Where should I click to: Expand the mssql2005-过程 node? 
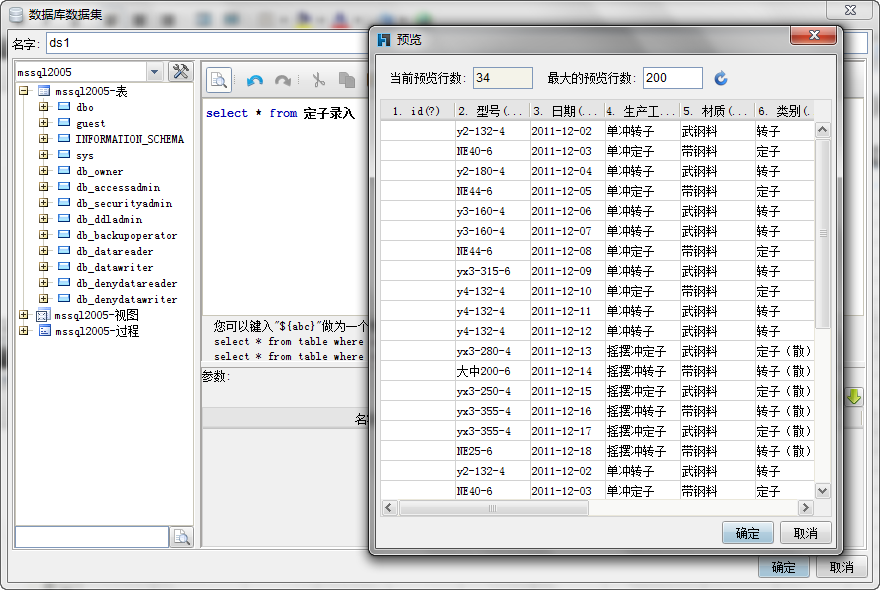pos(23,331)
